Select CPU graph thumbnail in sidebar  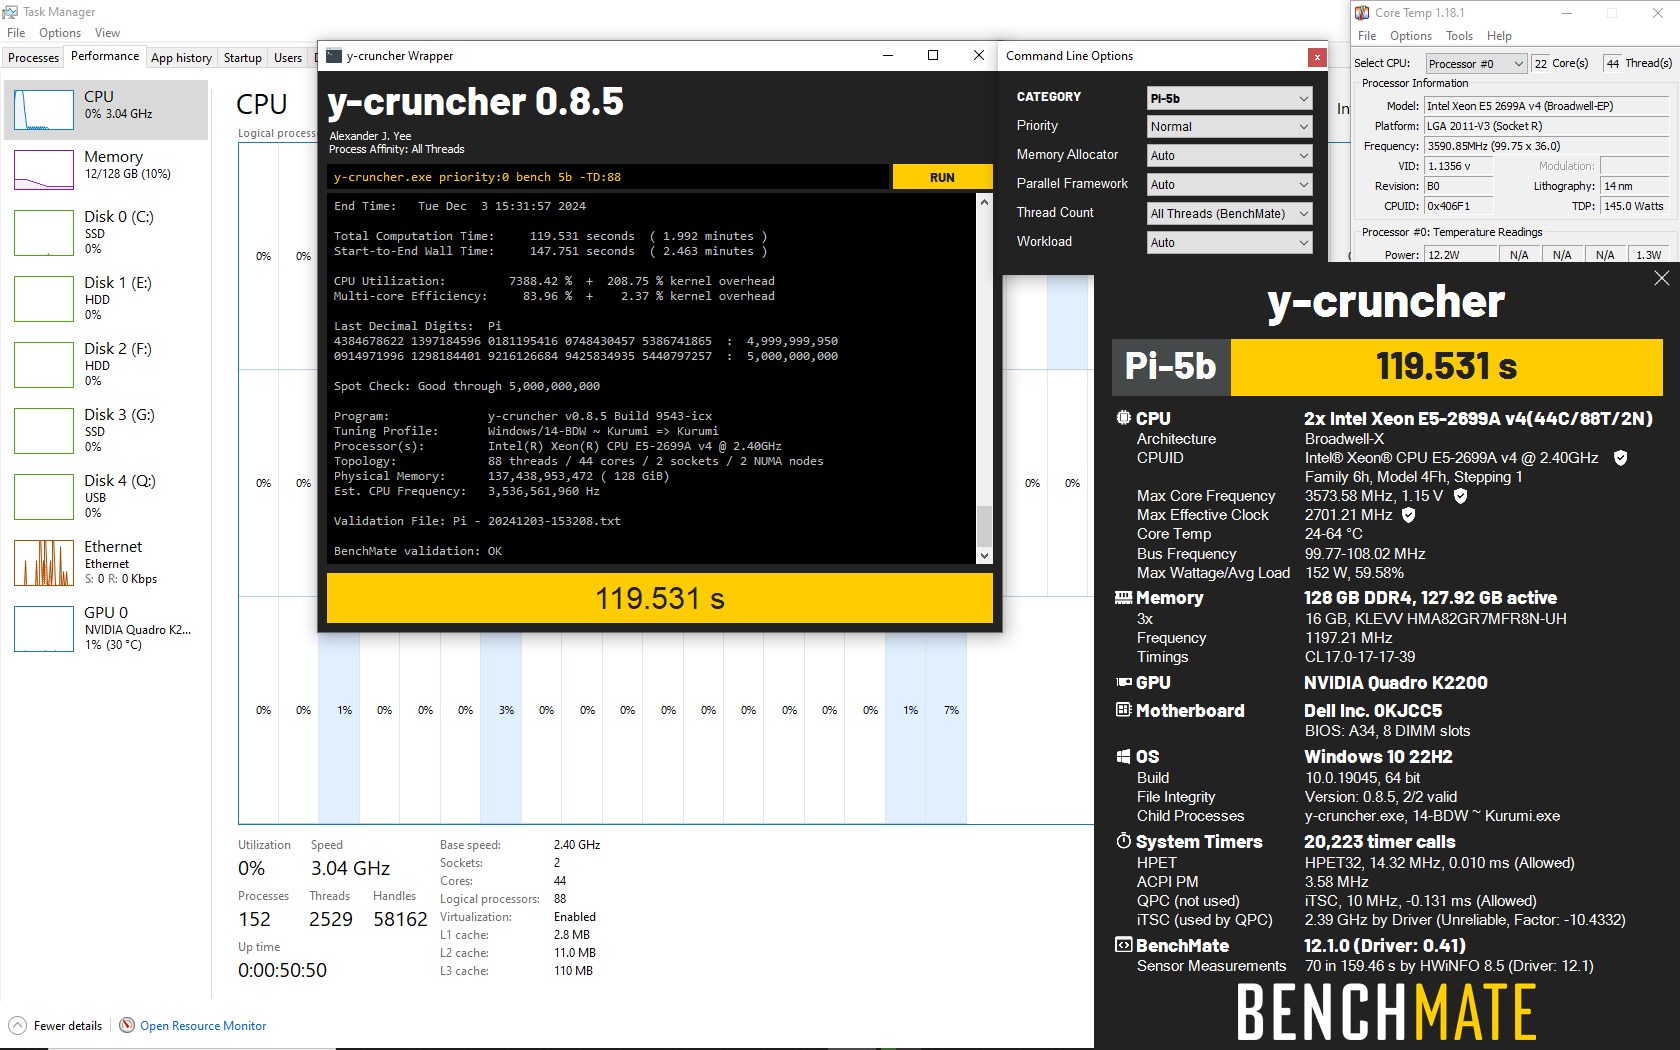(44, 110)
